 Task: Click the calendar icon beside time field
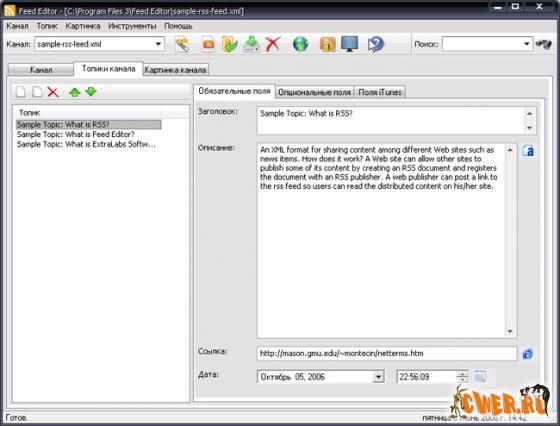click(x=480, y=377)
